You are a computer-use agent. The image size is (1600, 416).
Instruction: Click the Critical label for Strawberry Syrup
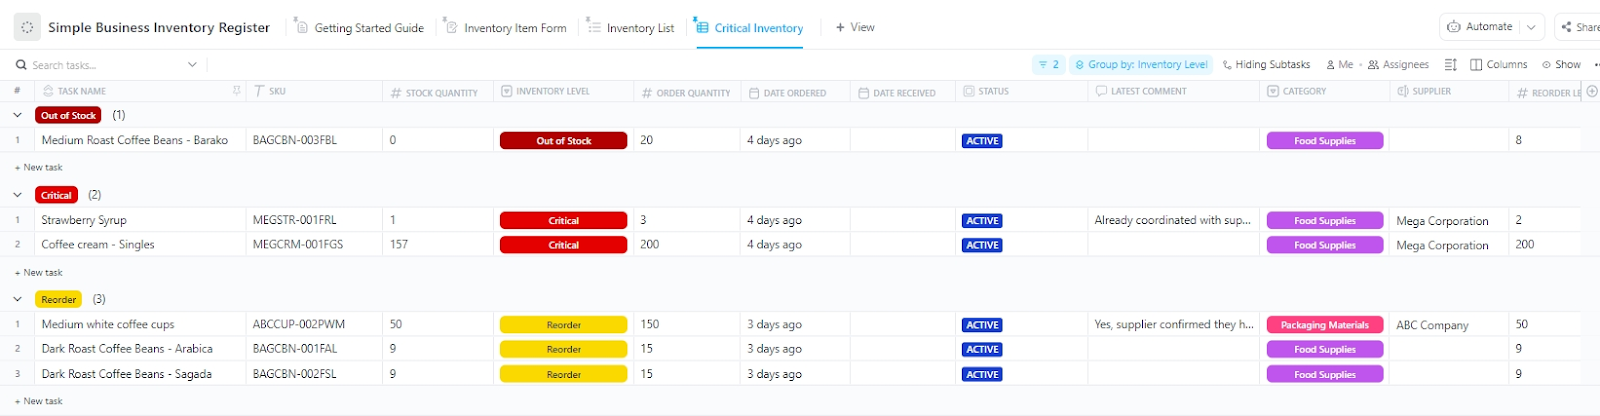point(563,221)
